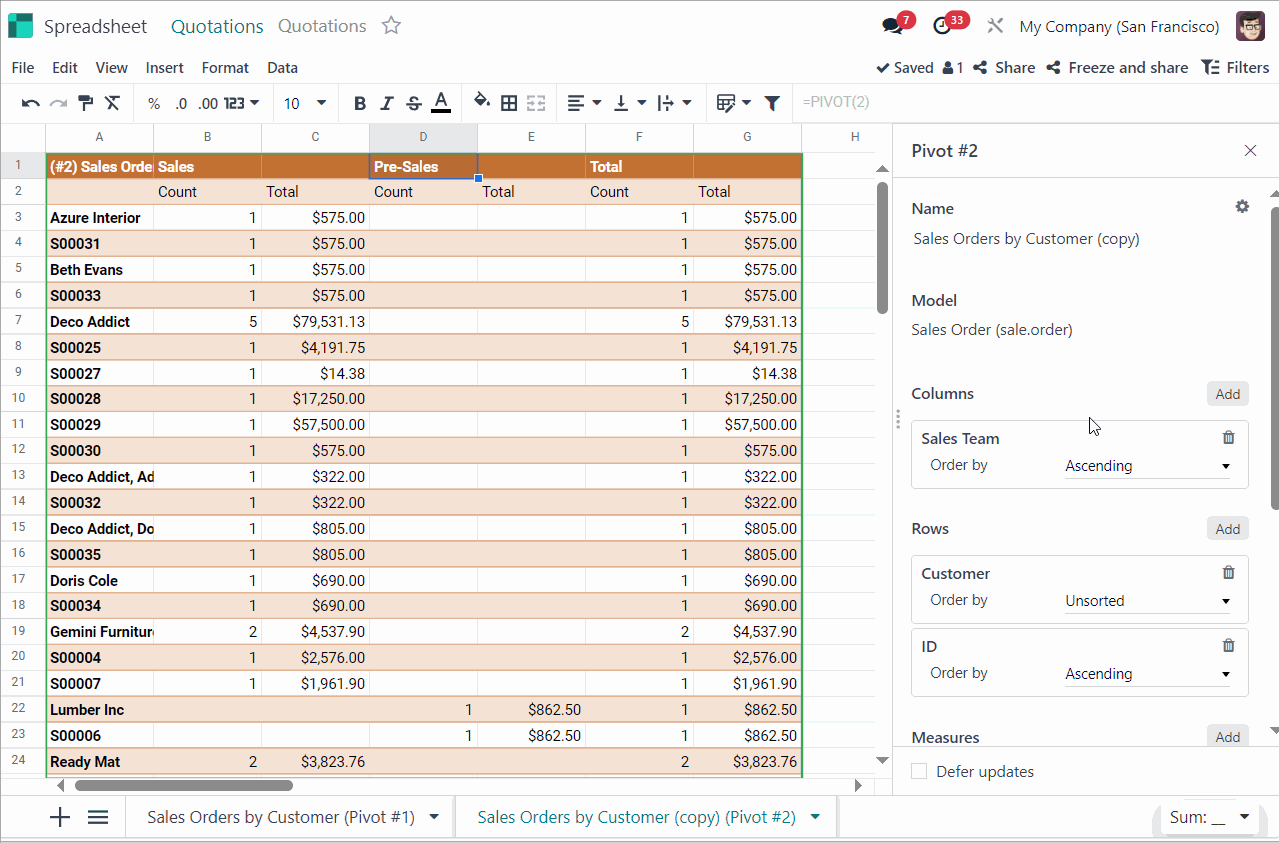Select the Paint Format tool
This screenshot has height=843, width=1279.
[86, 103]
